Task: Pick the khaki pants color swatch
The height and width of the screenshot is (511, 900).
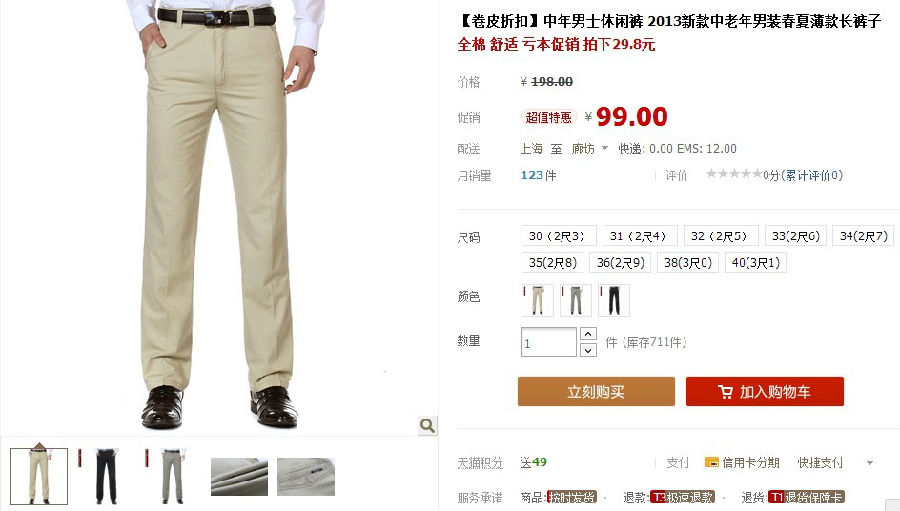Action: pos(537,300)
